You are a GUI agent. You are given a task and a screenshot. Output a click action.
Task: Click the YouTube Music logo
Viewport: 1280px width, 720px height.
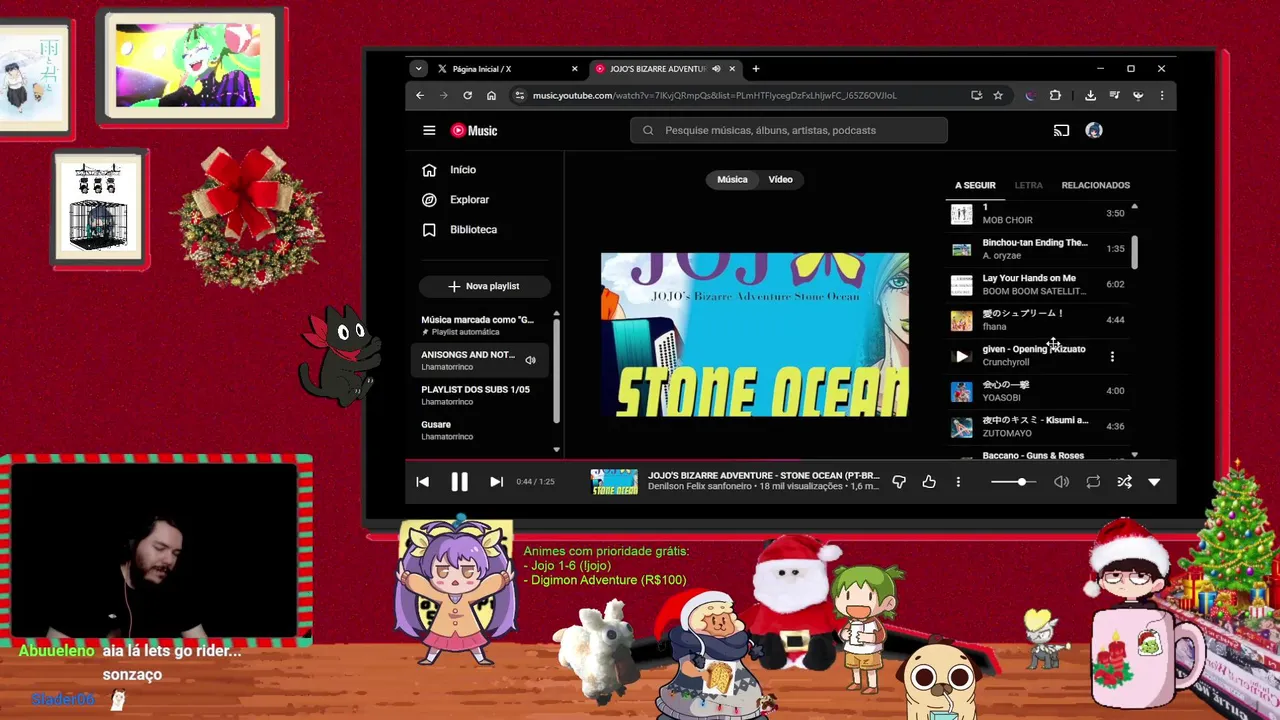(474, 130)
